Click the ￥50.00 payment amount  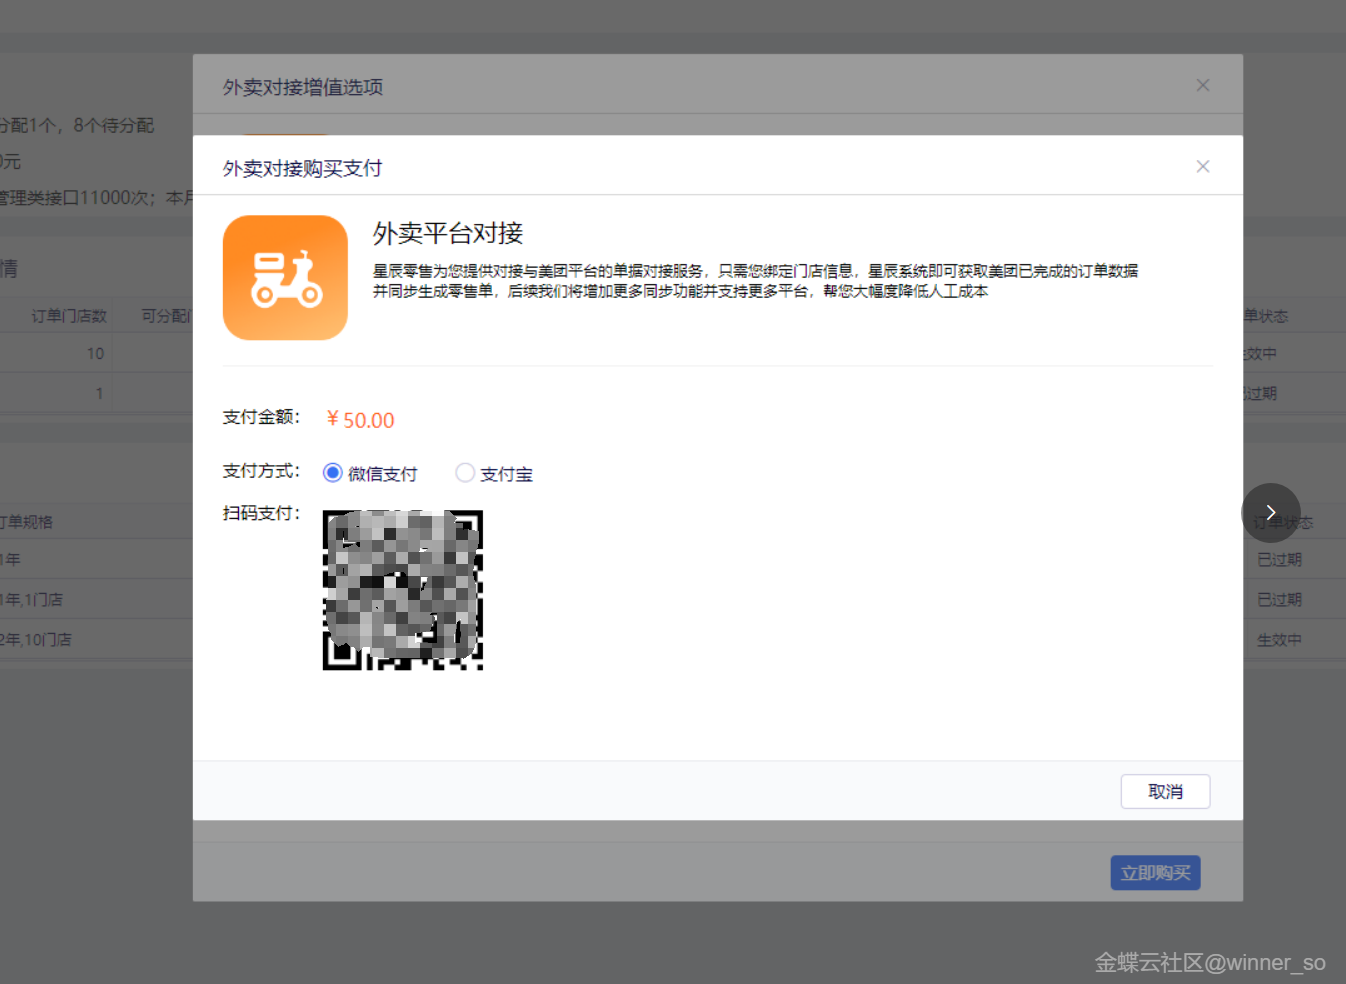(x=360, y=420)
